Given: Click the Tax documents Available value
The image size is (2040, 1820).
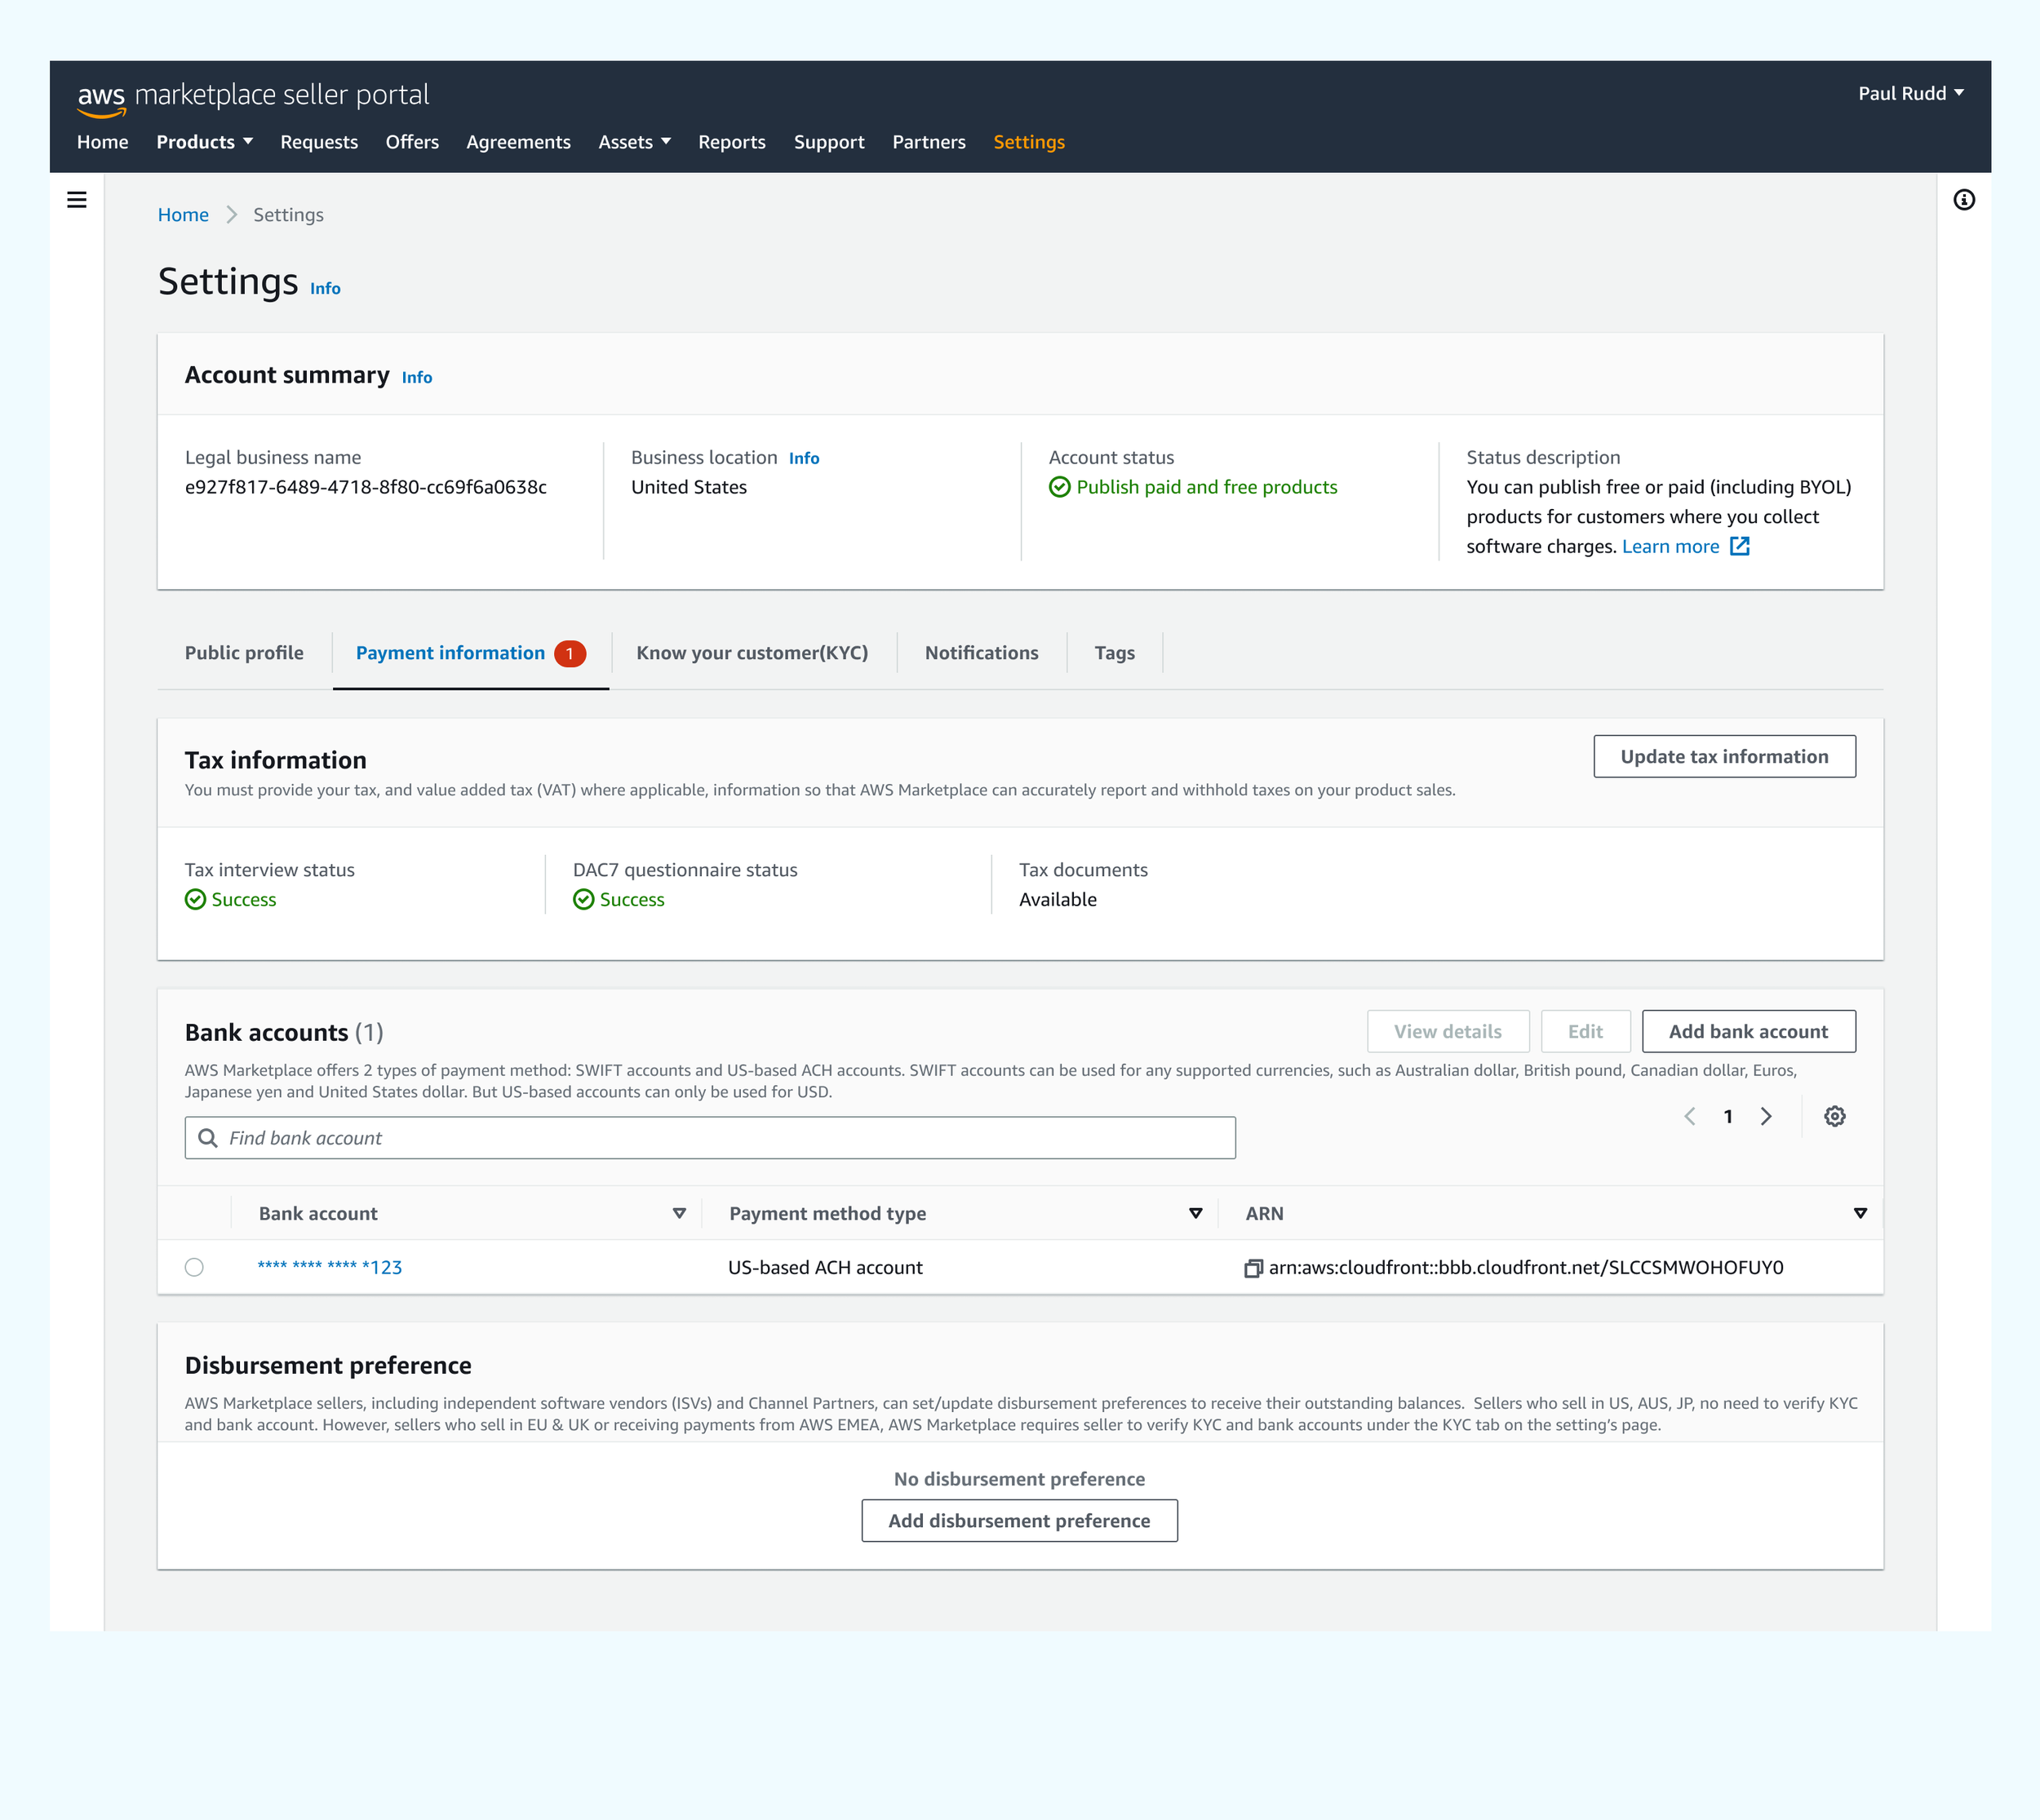Looking at the screenshot, I should pos(1058,900).
